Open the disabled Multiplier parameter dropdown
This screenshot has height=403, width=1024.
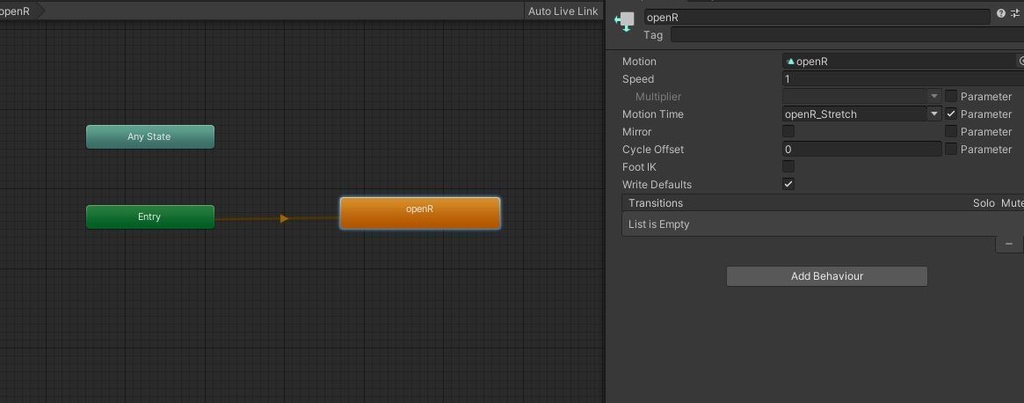(x=862, y=96)
